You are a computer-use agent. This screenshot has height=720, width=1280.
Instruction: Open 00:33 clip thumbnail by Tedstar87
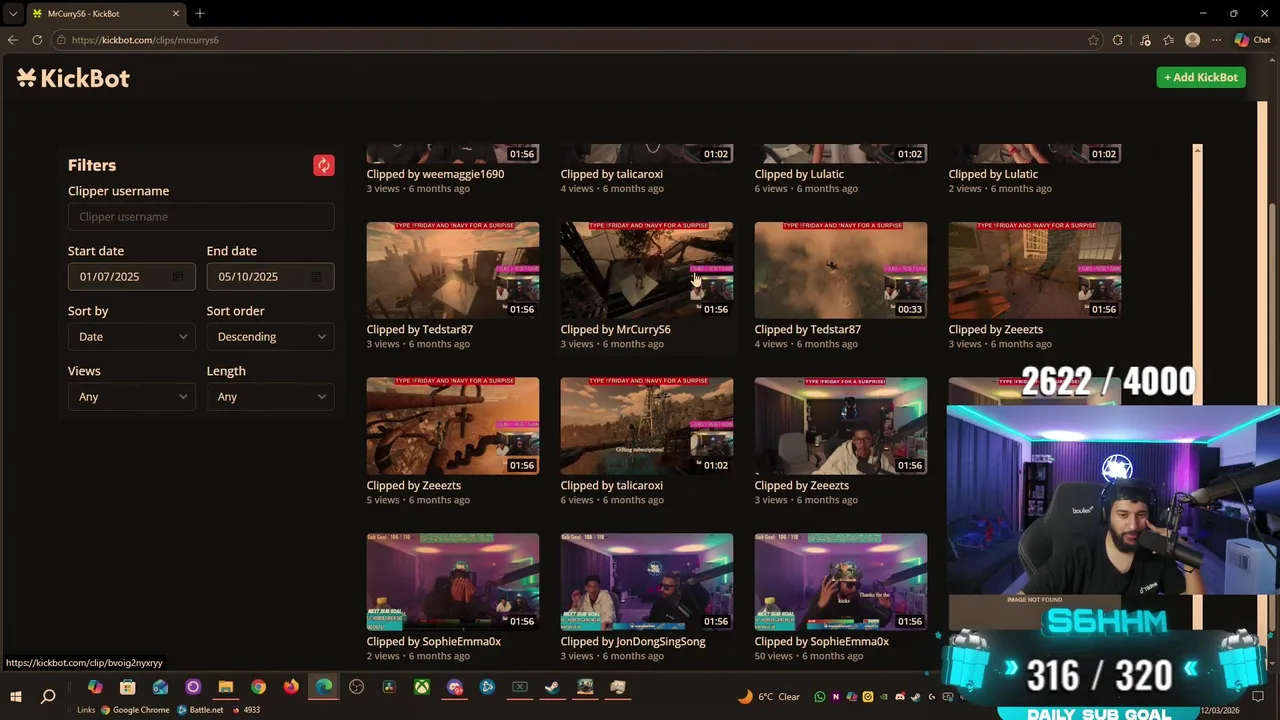841,270
